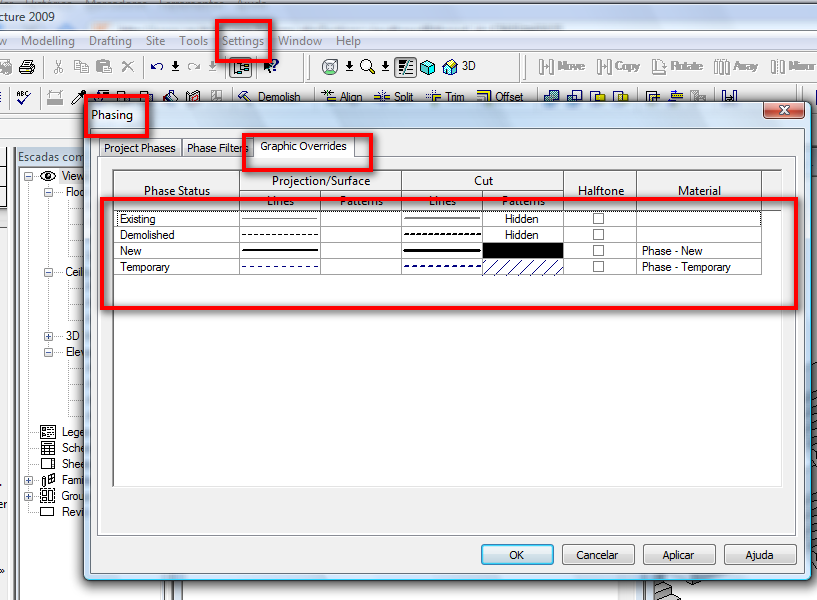The image size is (817, 600).
Task: Click the Aplicar button
Action: coord(679,555)
